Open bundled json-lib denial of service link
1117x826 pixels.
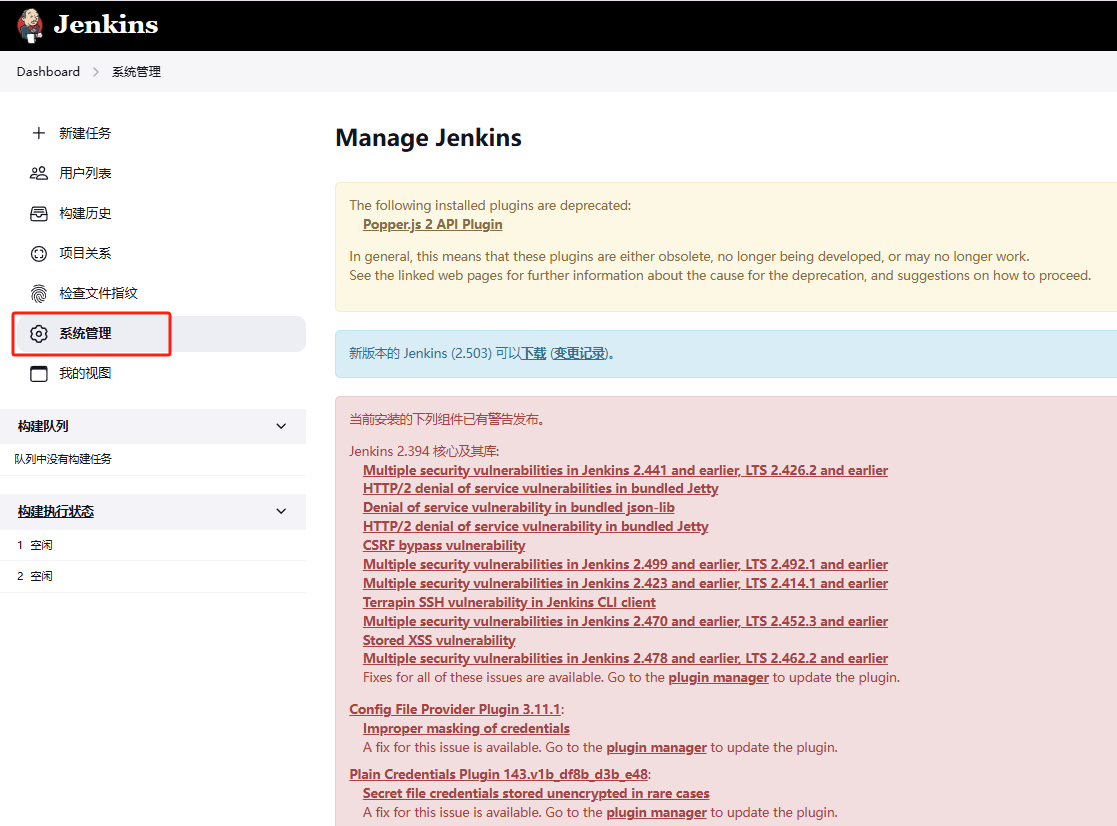point(519,507)
